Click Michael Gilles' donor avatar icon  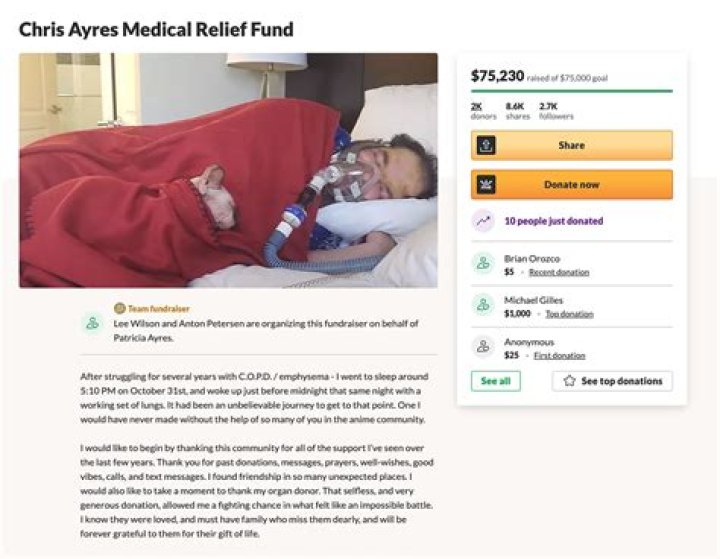[x=484, y=305]
